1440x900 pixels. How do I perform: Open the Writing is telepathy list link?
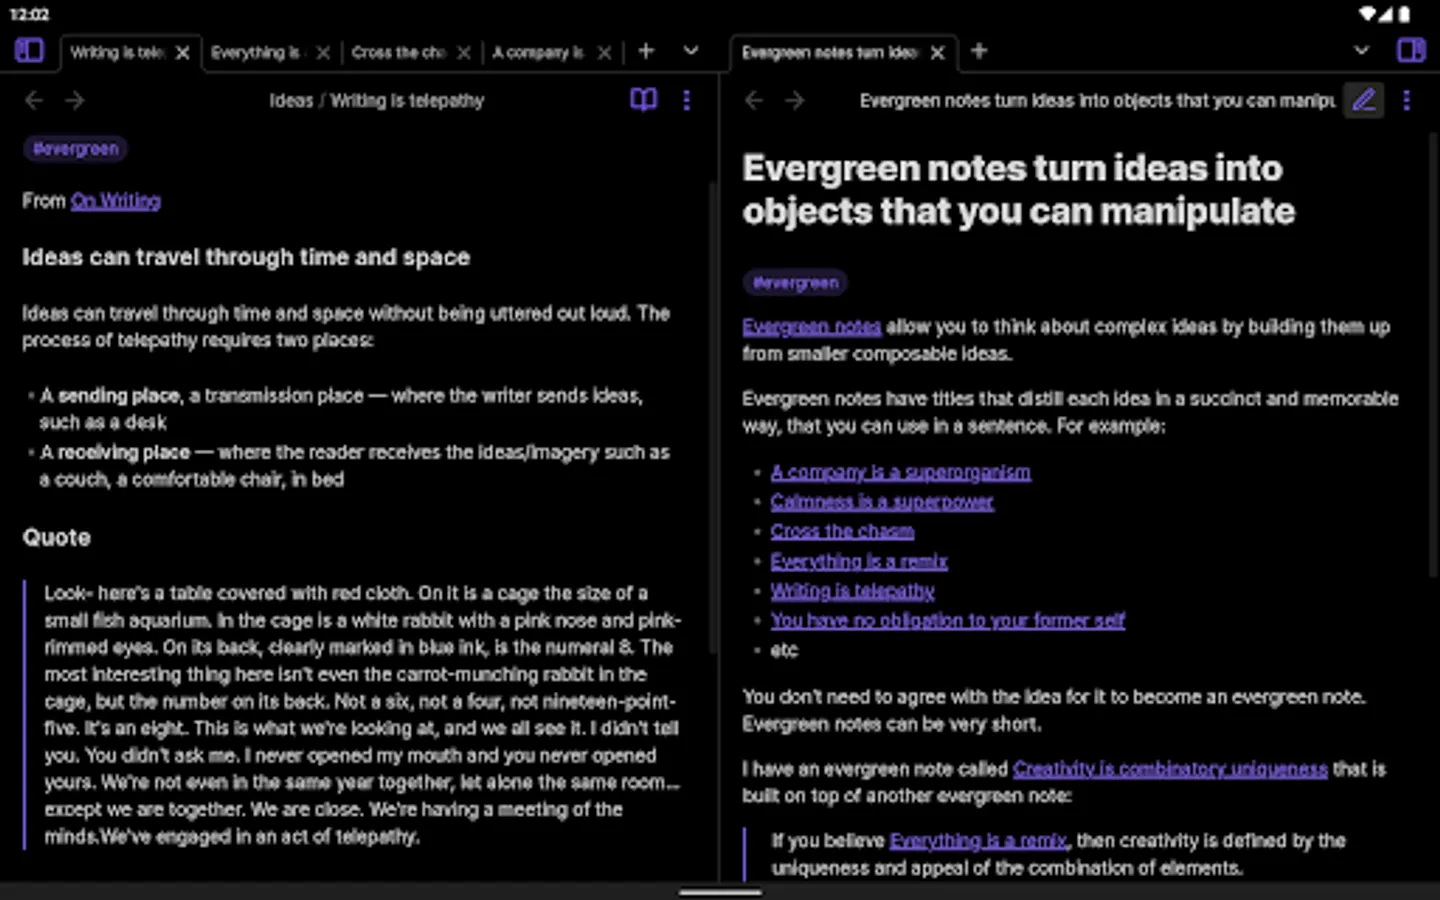[852, 591]
